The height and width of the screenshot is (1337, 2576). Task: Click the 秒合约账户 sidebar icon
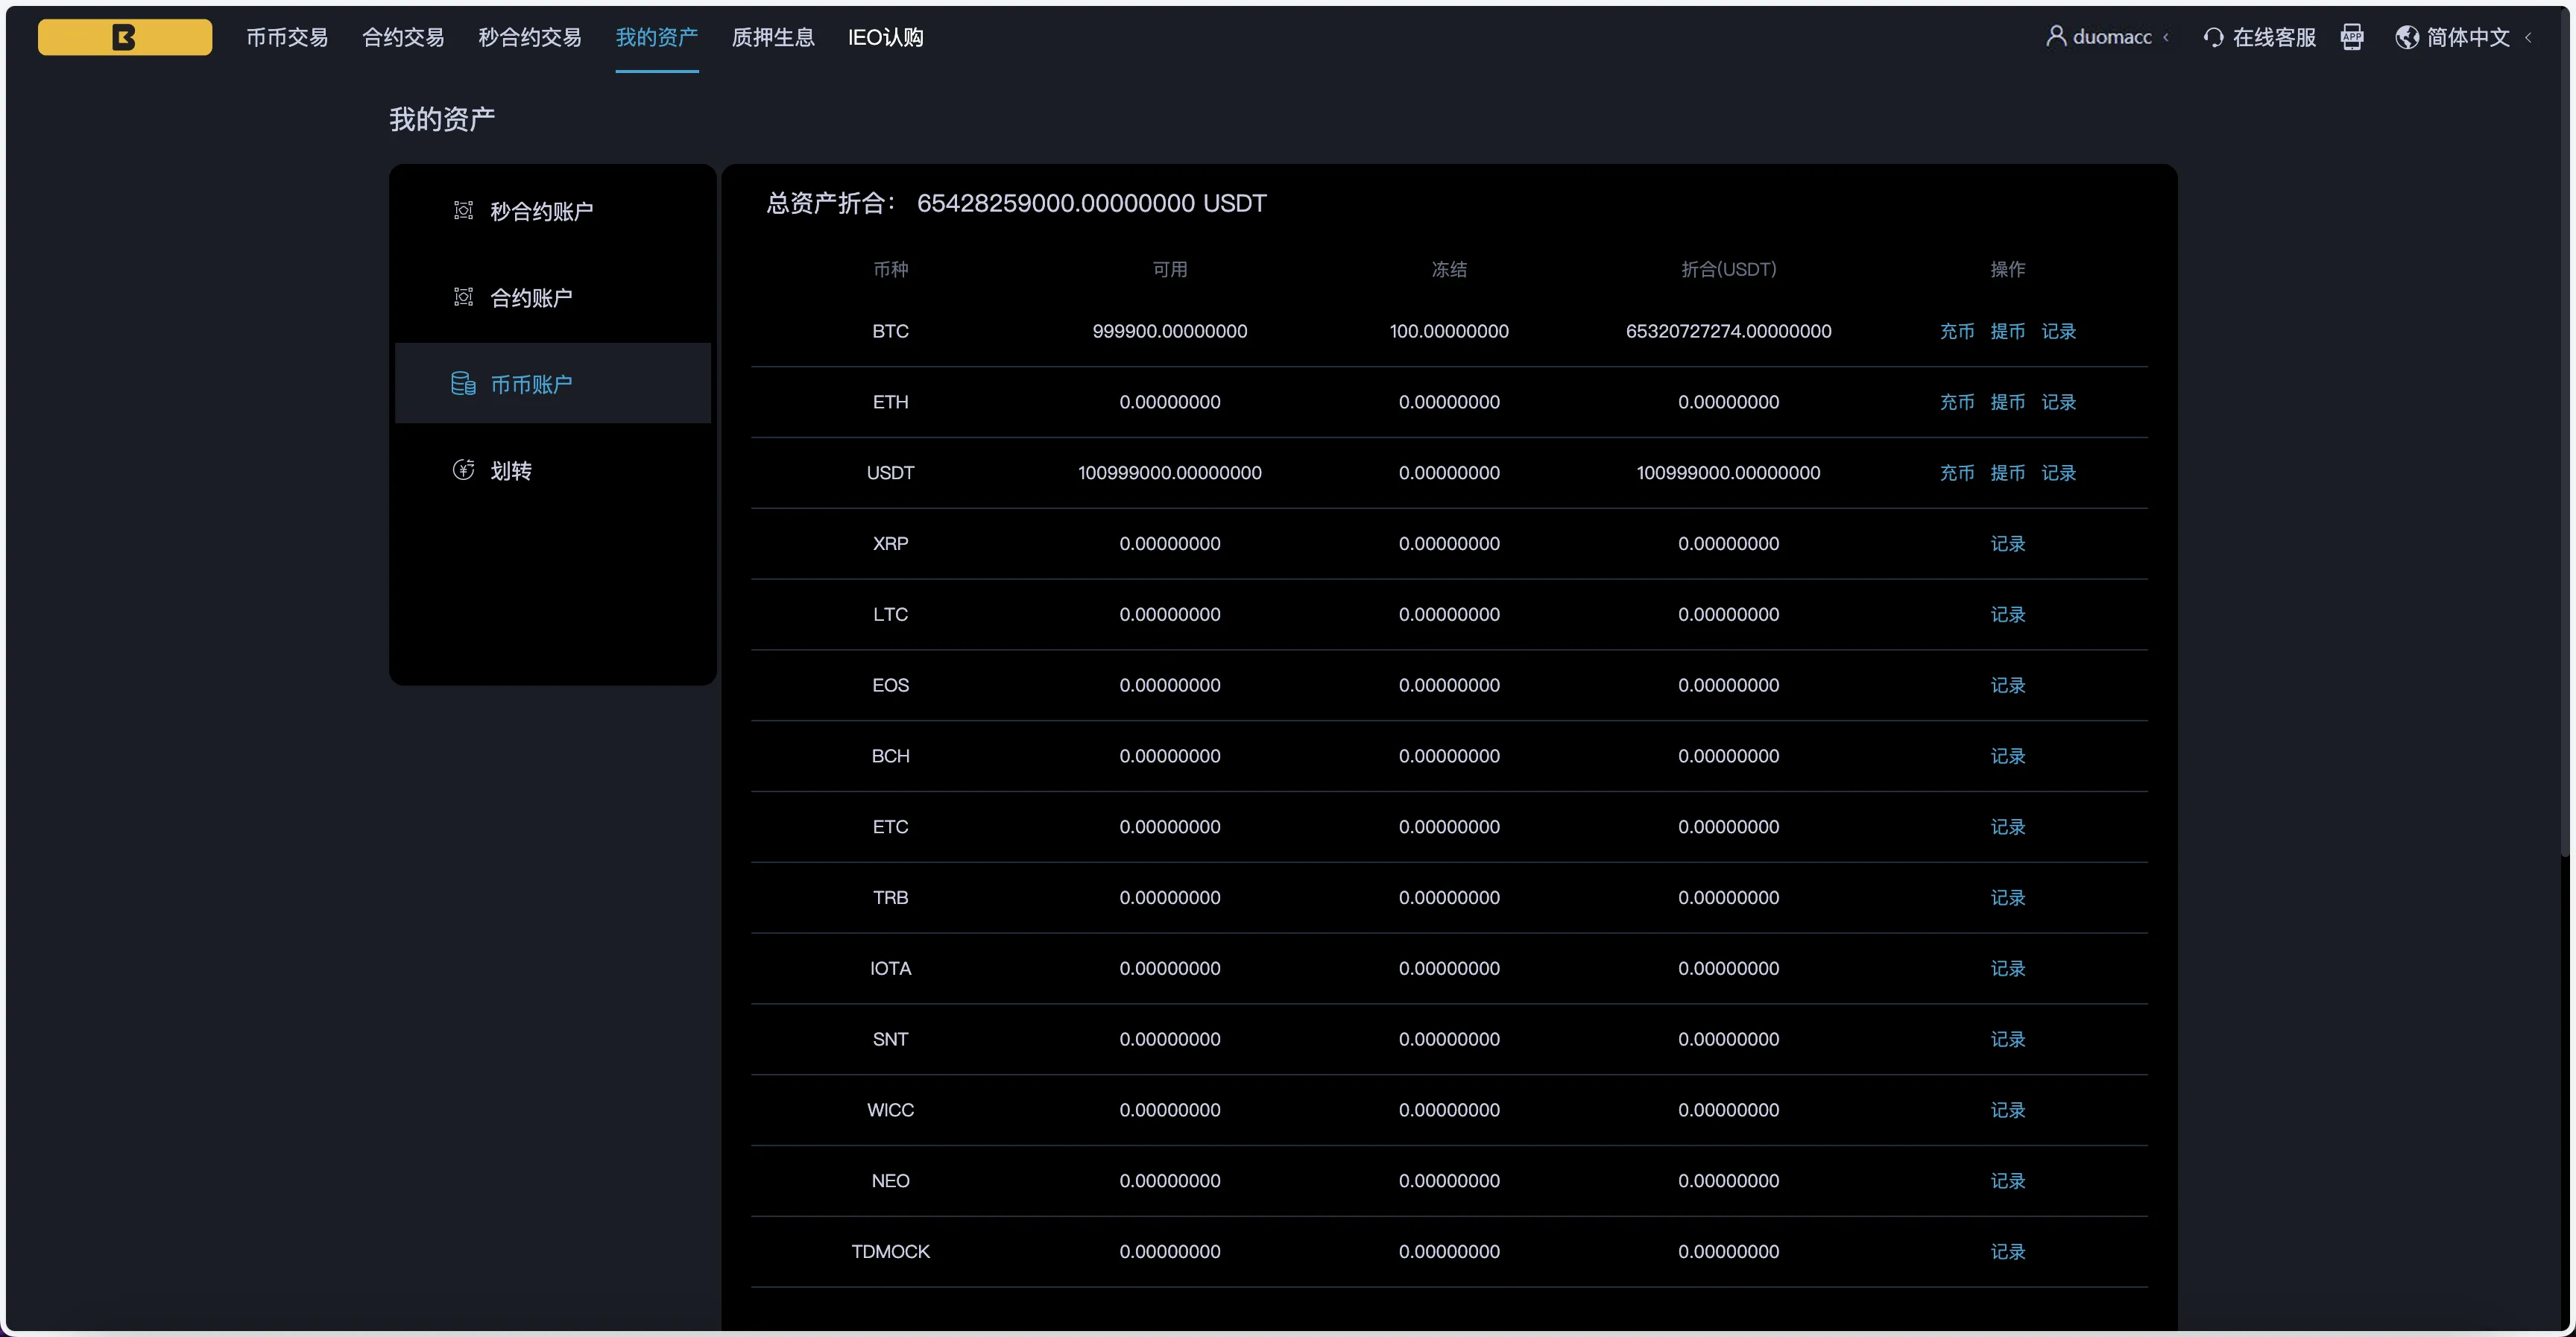tap(463, 210)
